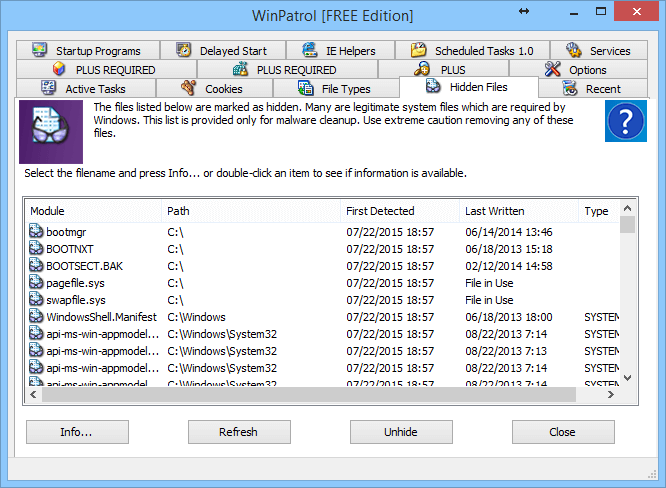This screenshot has width=666, height=488.
Task: Click the Active Tasks tab icon
Action: click(48, 88)
